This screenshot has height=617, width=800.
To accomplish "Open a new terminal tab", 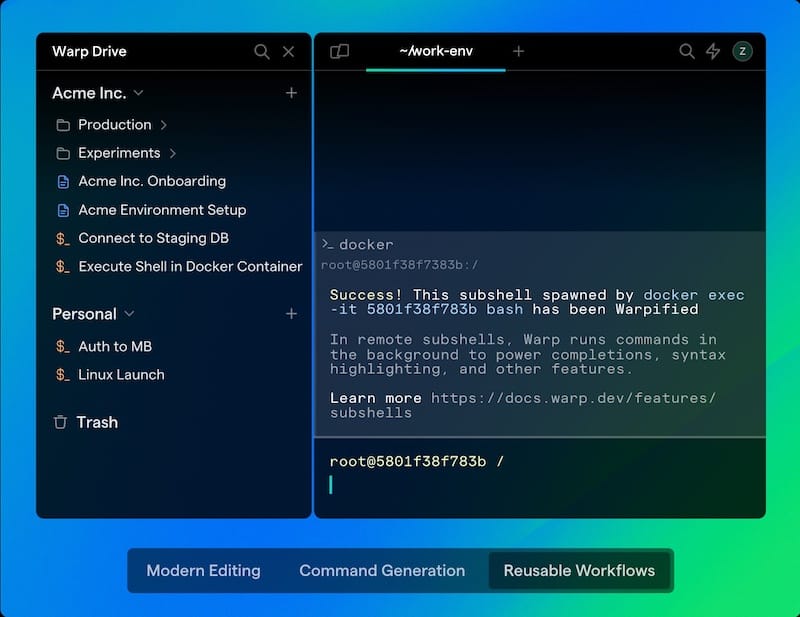I will tap(518, 51).
